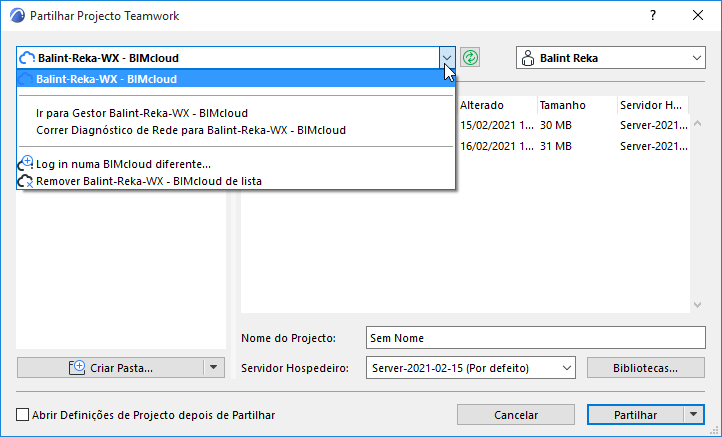Sort by the Servidor H... column header
Screen dimensions: 722x437
(x=653, y=105)
